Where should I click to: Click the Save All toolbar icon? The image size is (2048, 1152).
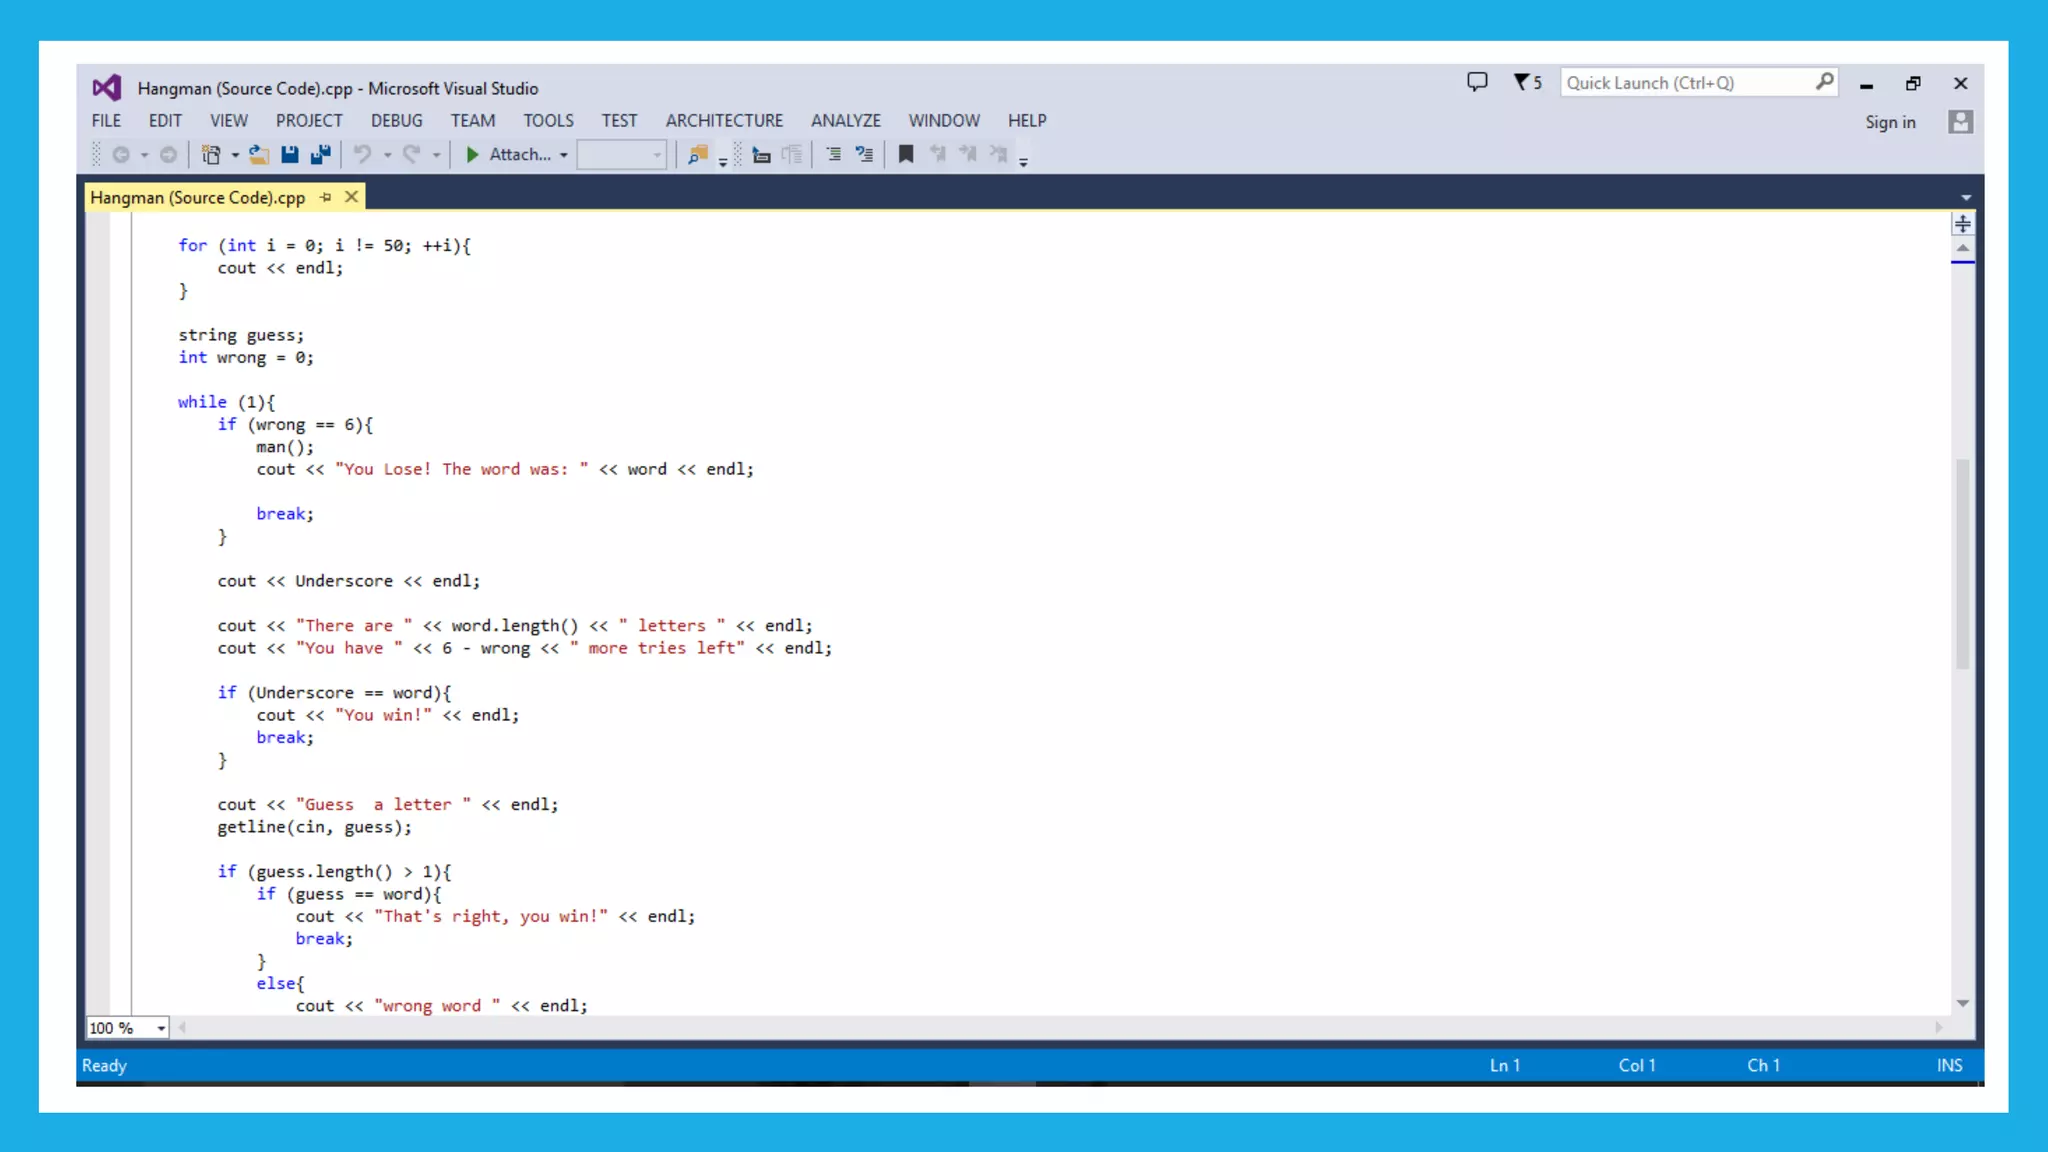321,154
